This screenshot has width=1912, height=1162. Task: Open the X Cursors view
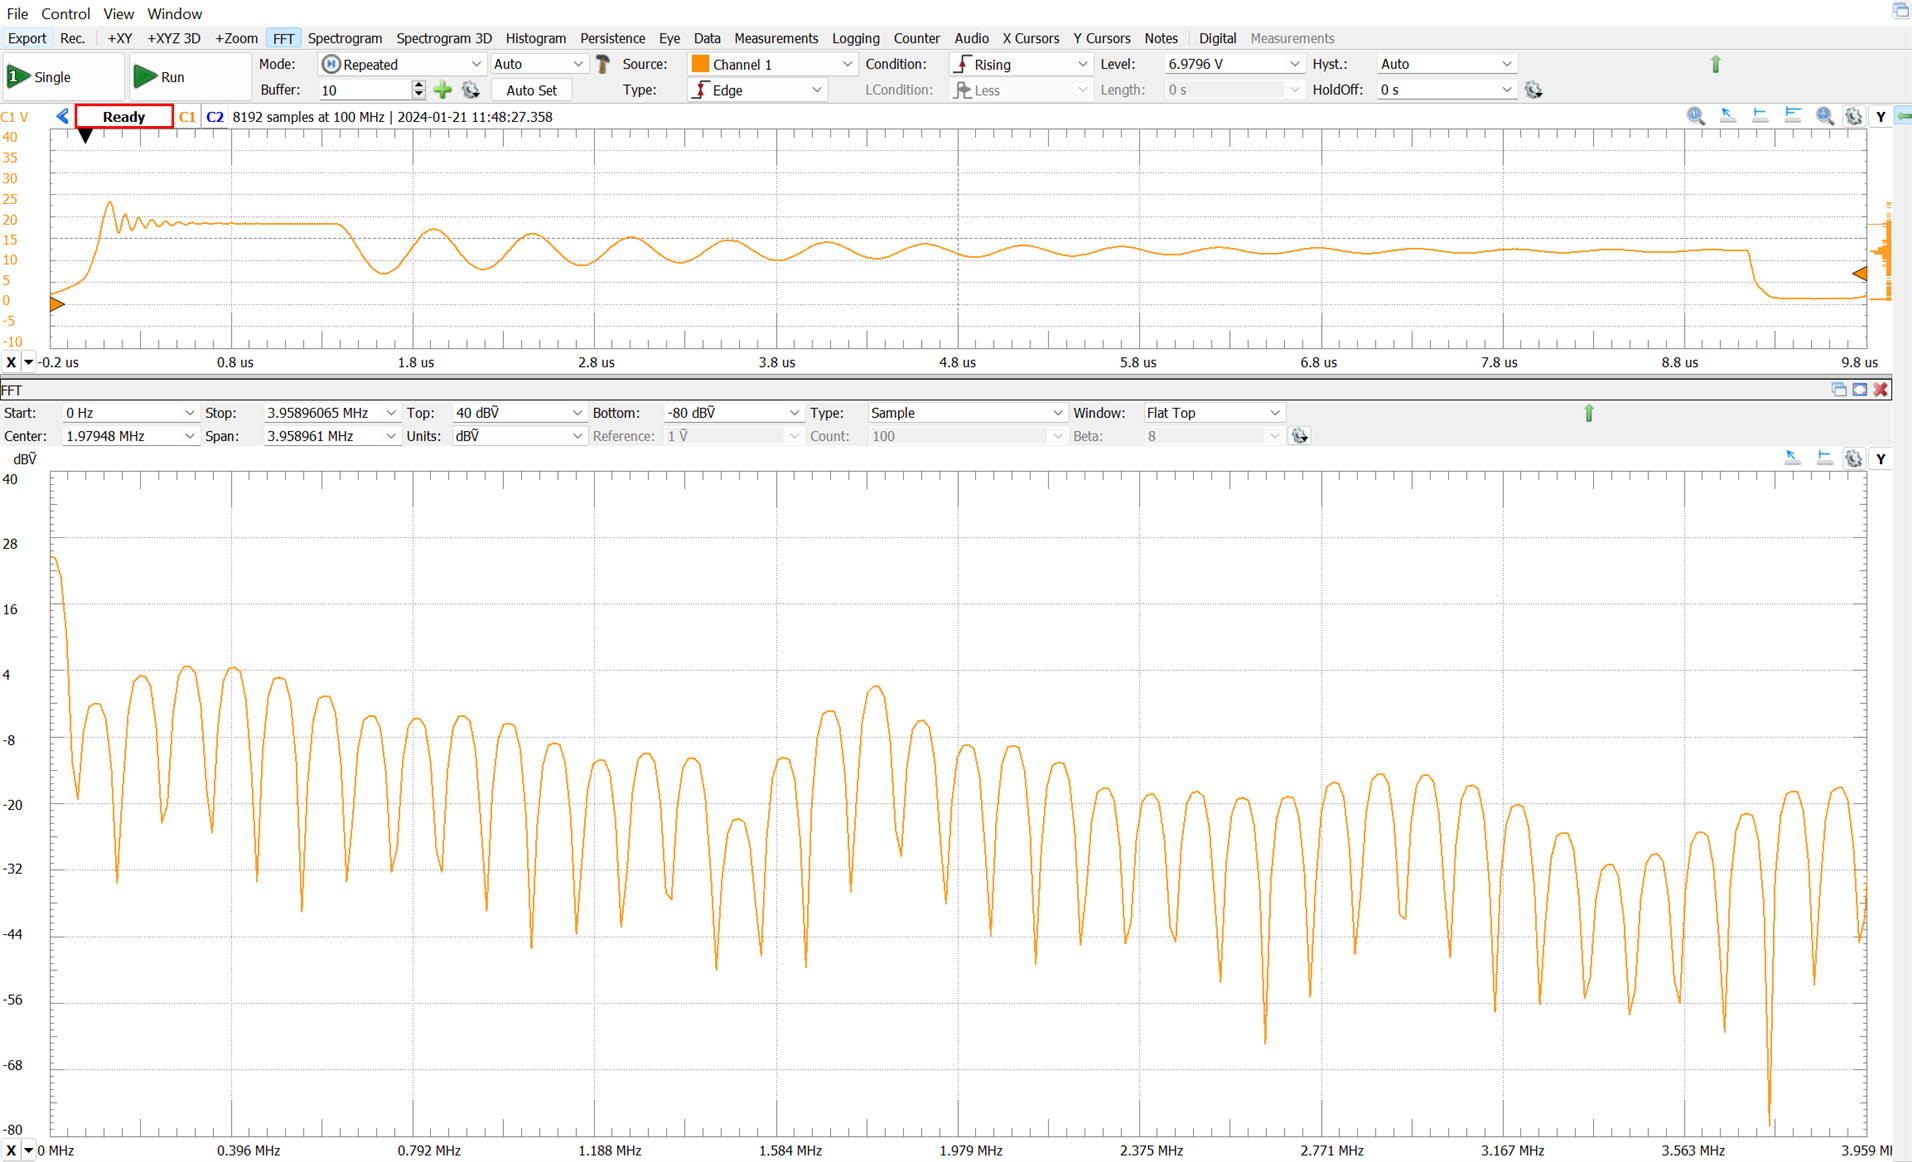tap(1030, 38)
